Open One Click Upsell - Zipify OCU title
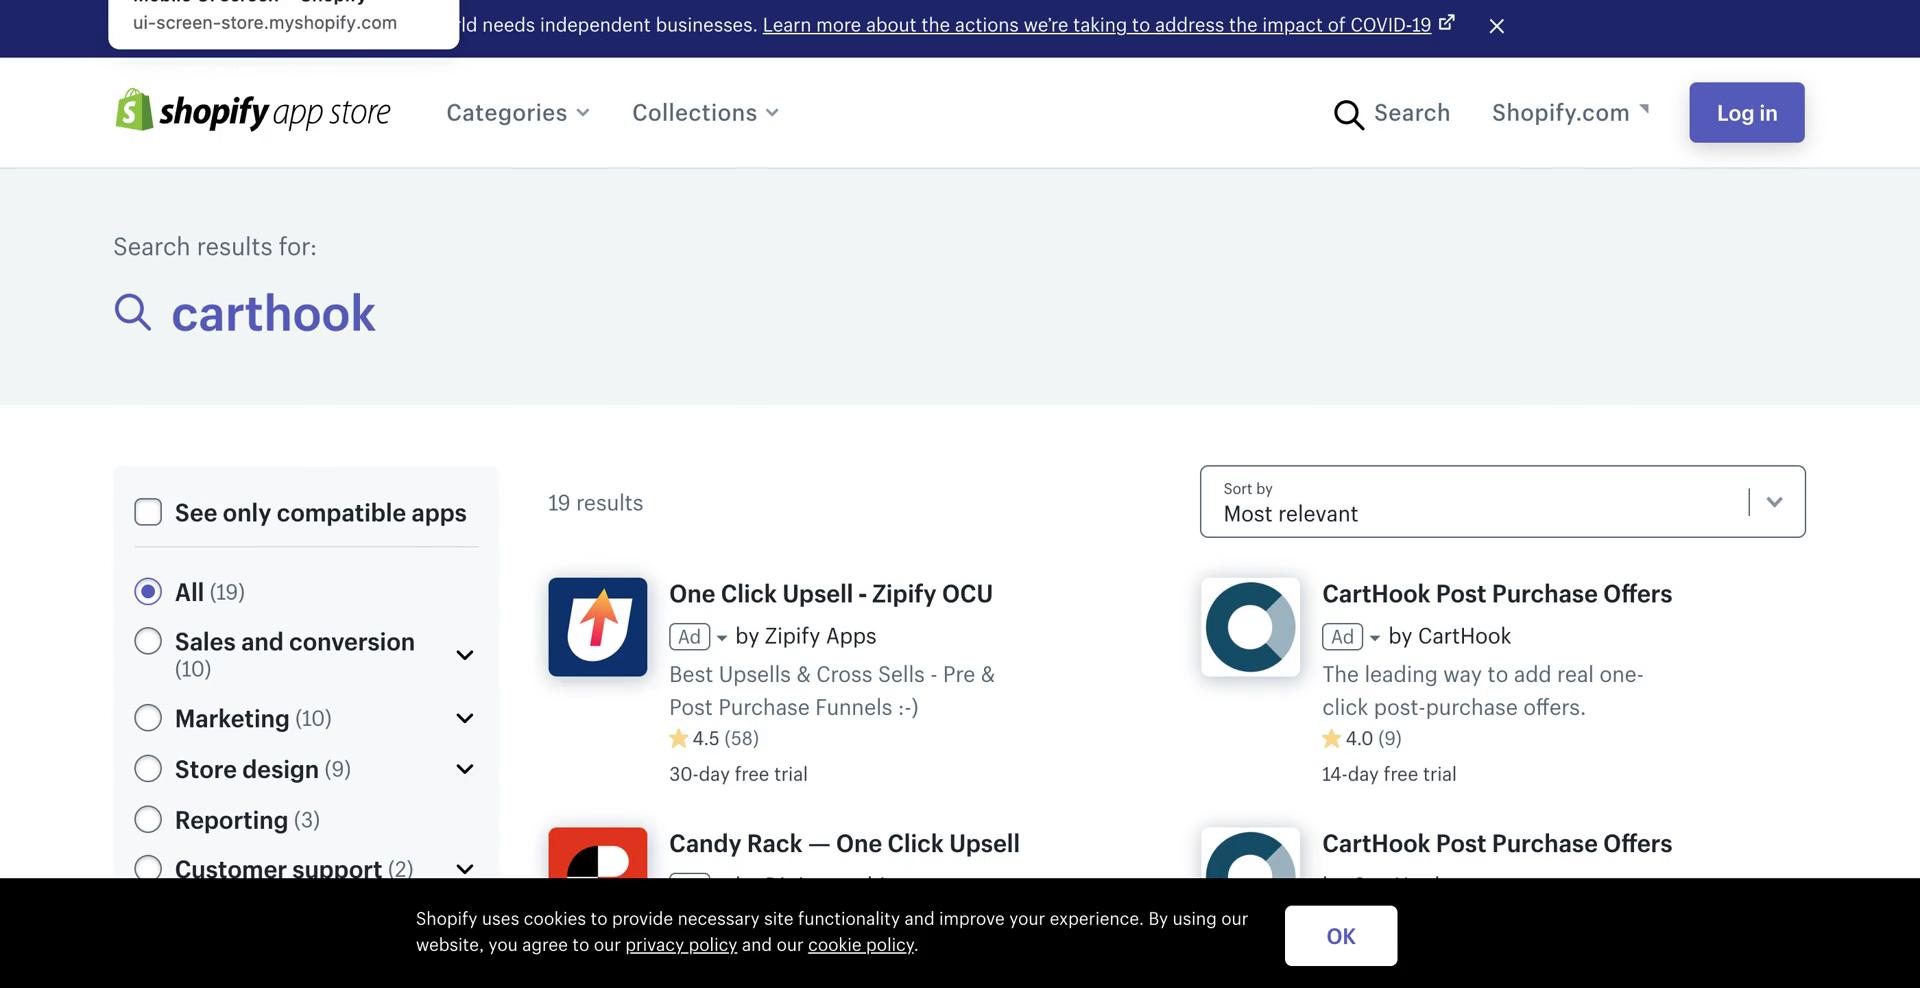 (x=830, y=594)
